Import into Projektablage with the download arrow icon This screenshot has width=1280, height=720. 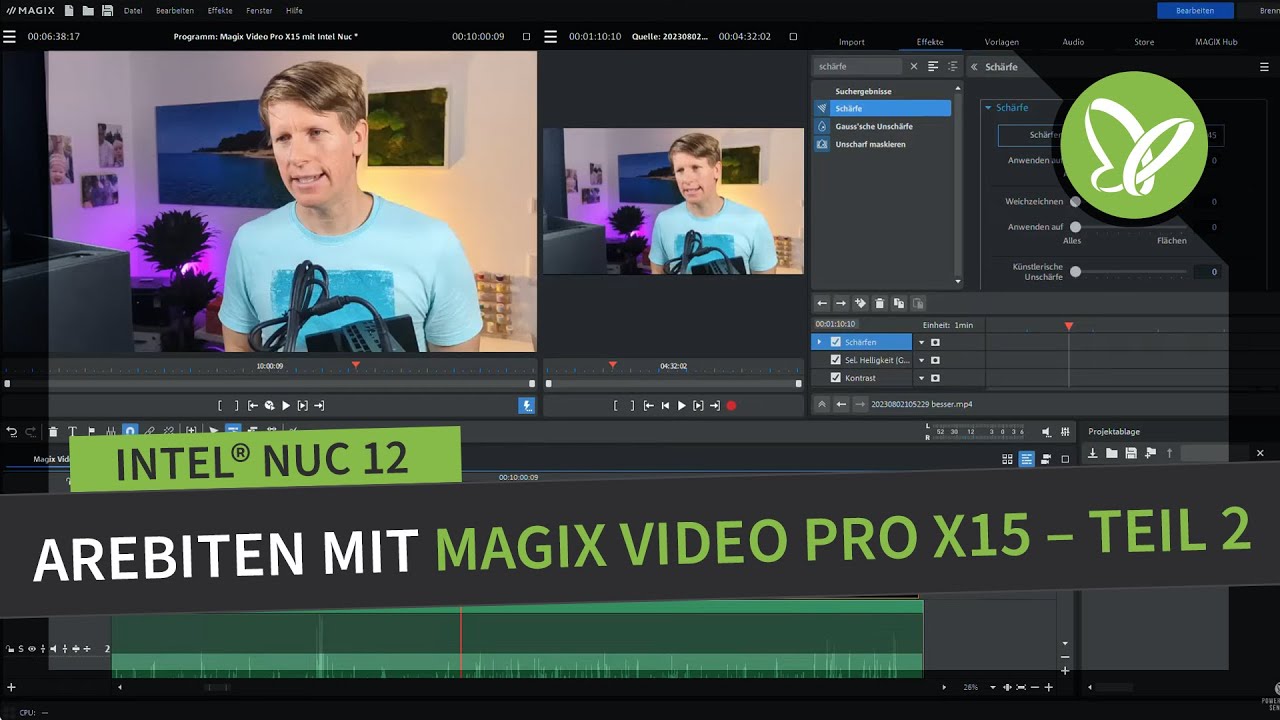pos(1093,453)
